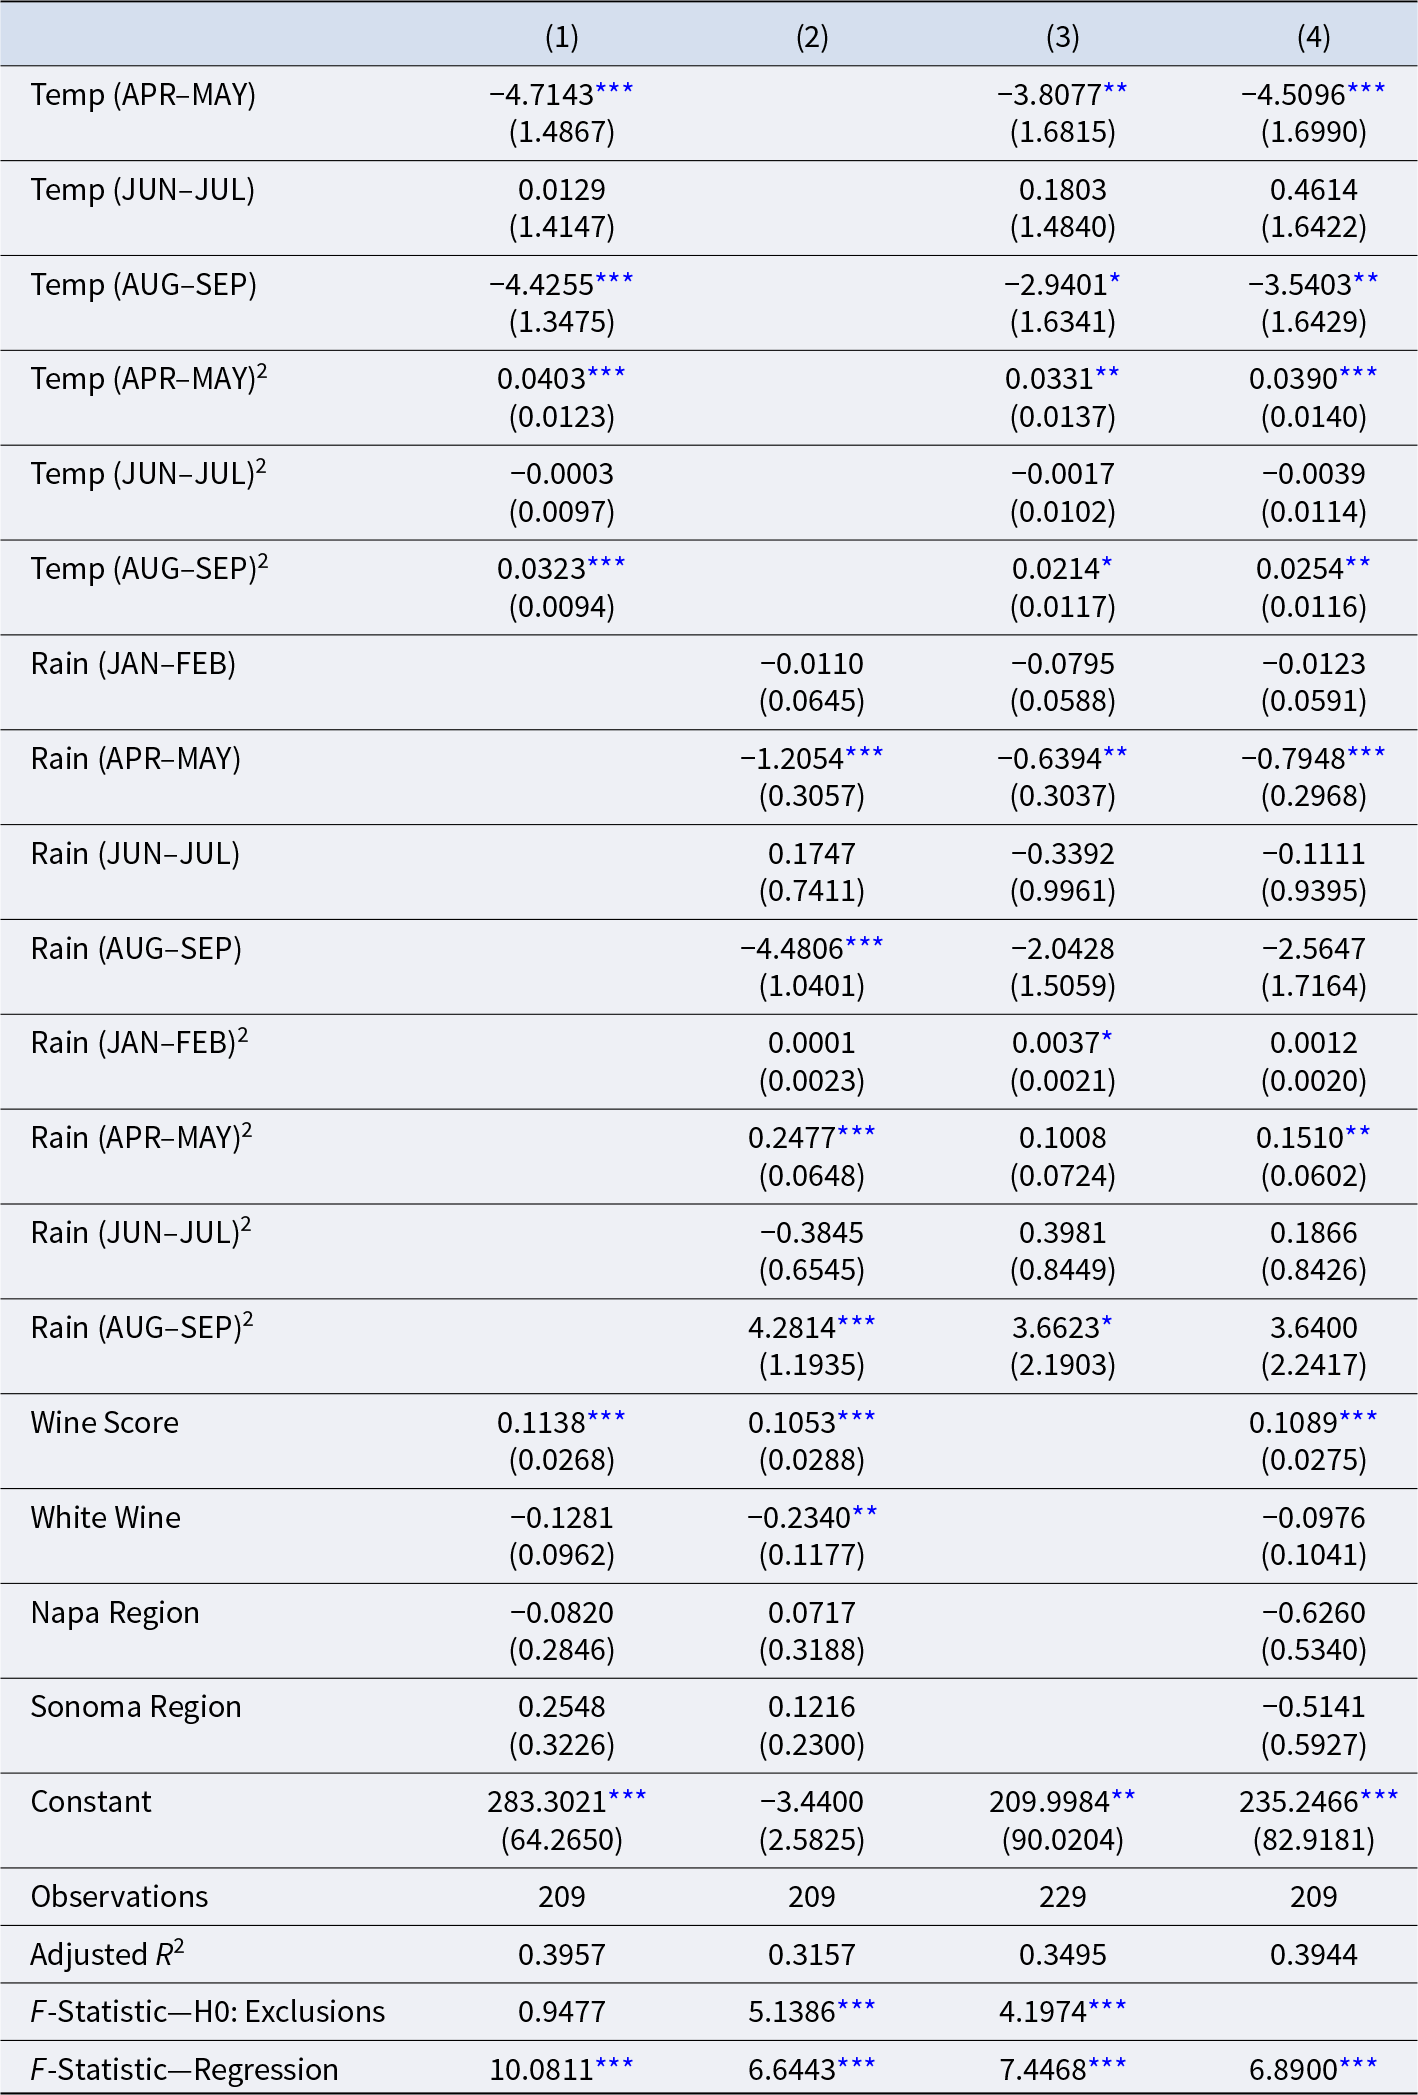The width and height of the screenshot is (1418, 2095).
Task: Select the coefficient value 0.3957
Action: (x=561, y=1954)
